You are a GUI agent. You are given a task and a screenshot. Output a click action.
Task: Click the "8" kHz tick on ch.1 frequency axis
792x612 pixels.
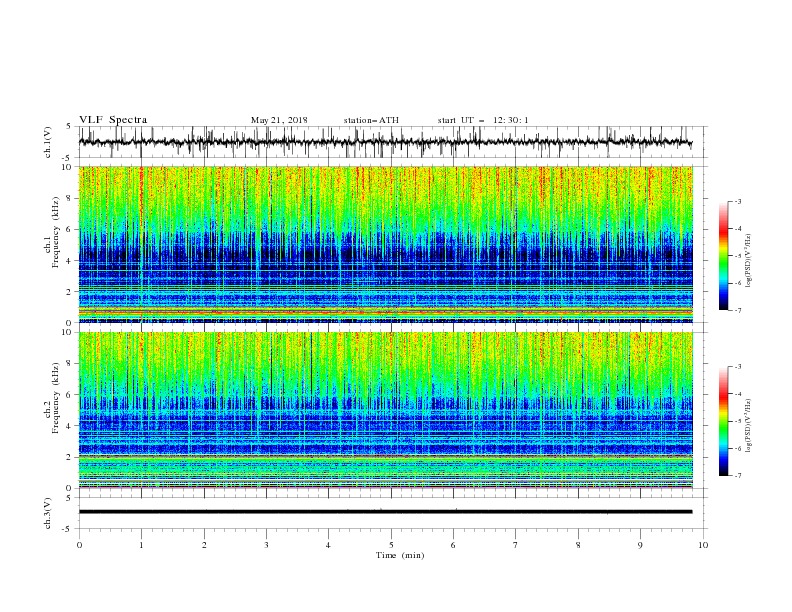[69, 198]
